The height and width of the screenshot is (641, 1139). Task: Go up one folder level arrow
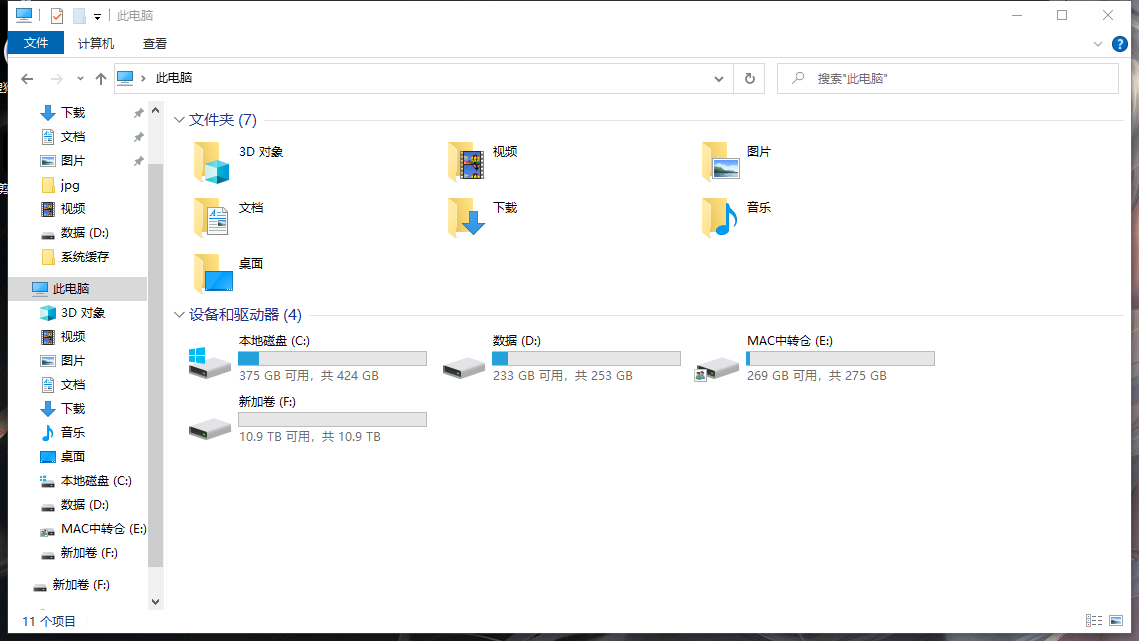[x=100, y=78]
